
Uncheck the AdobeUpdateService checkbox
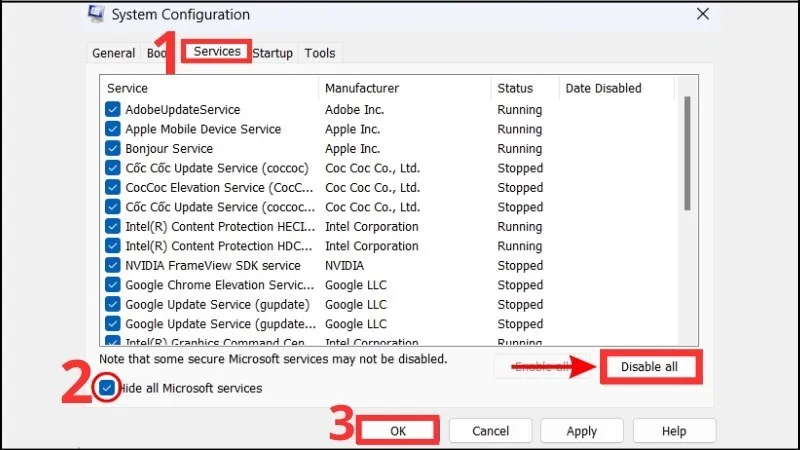click(x=113, y=110)
